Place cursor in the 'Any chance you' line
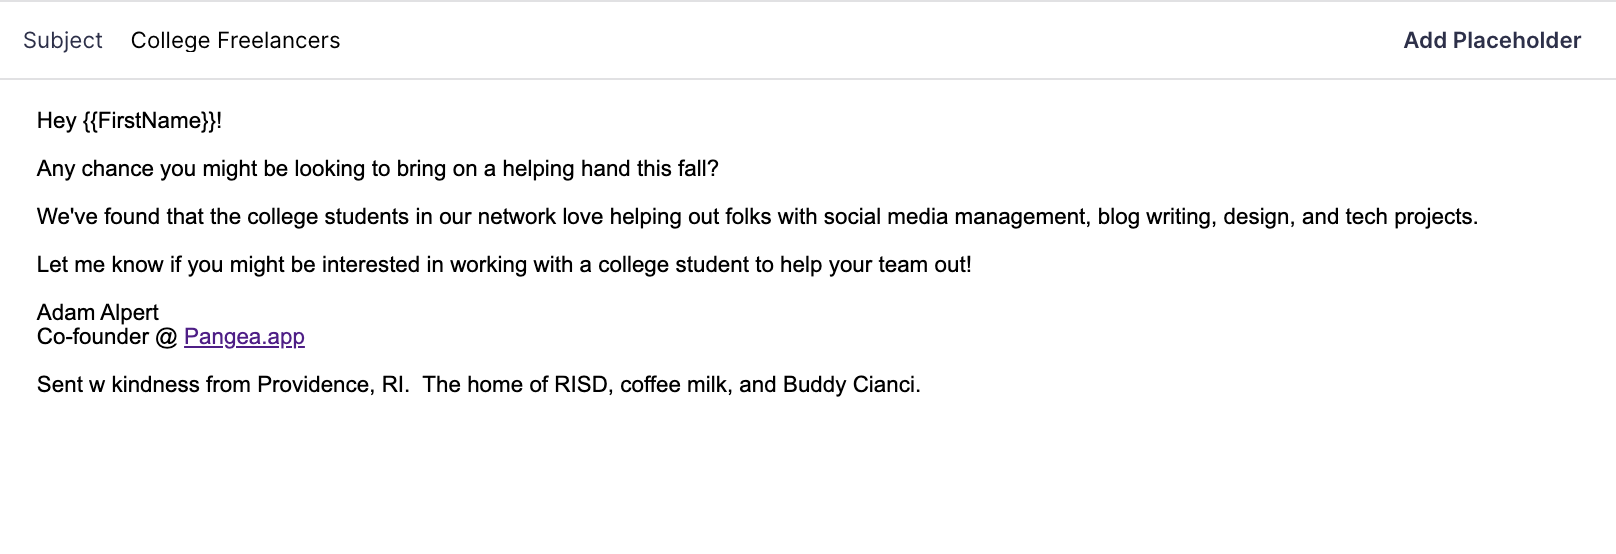 click(x=110, y=169)
